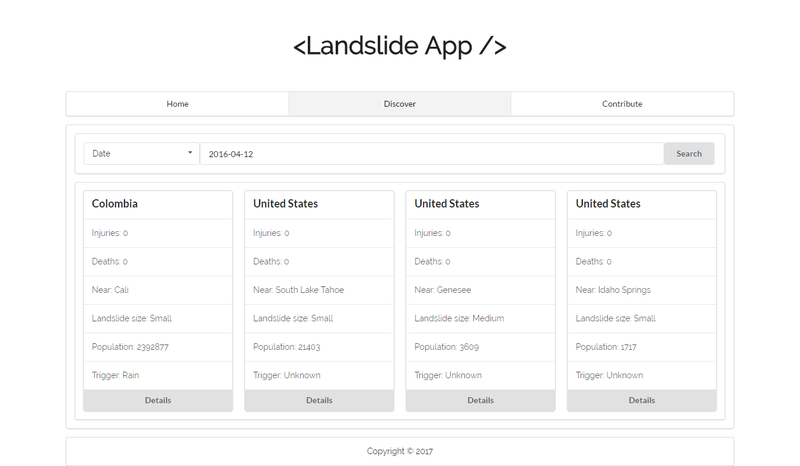Go to the Home tab

coord(177,104)
